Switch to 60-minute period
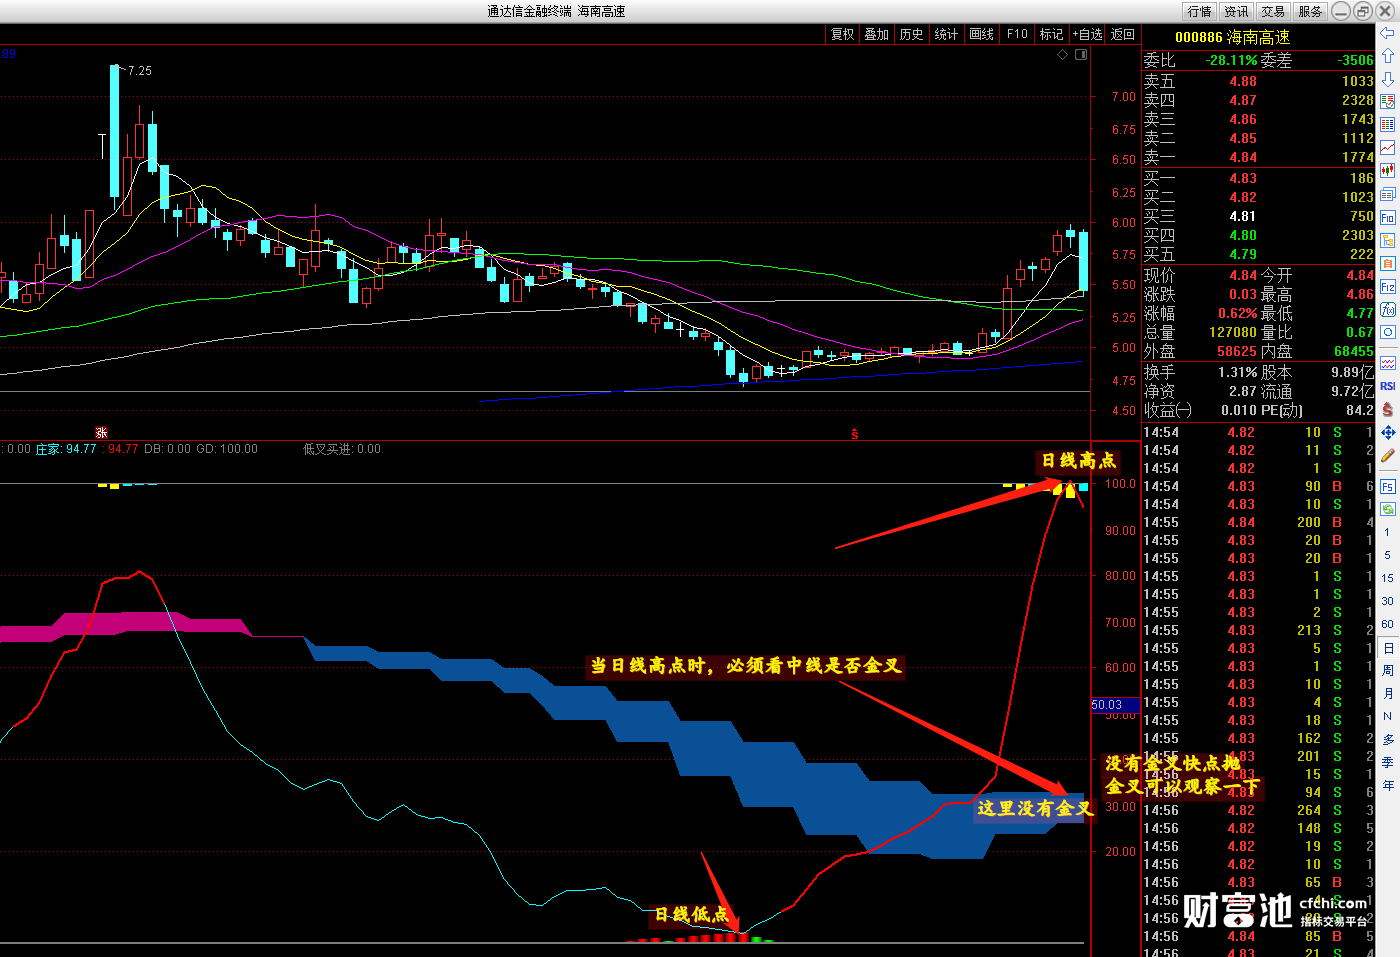 pyautogui.click(x=1387, y=624)
